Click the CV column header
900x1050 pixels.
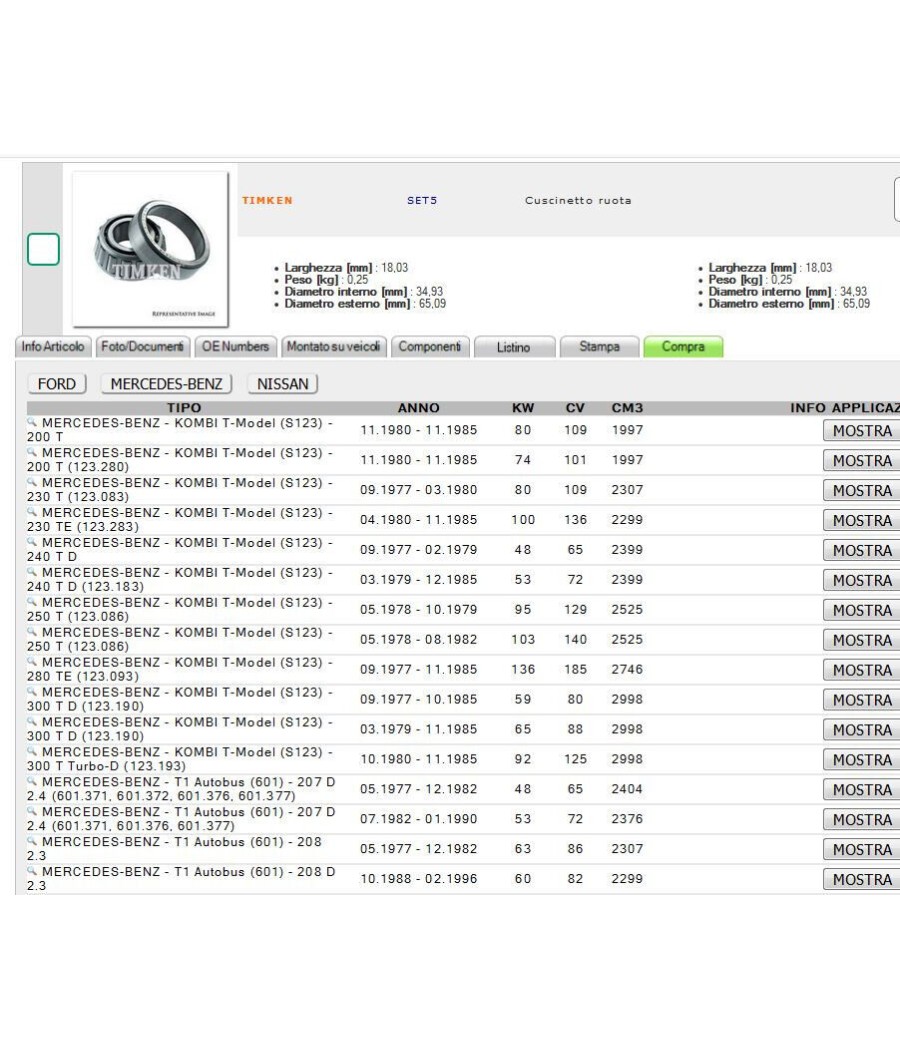click(x=575, y=408)
